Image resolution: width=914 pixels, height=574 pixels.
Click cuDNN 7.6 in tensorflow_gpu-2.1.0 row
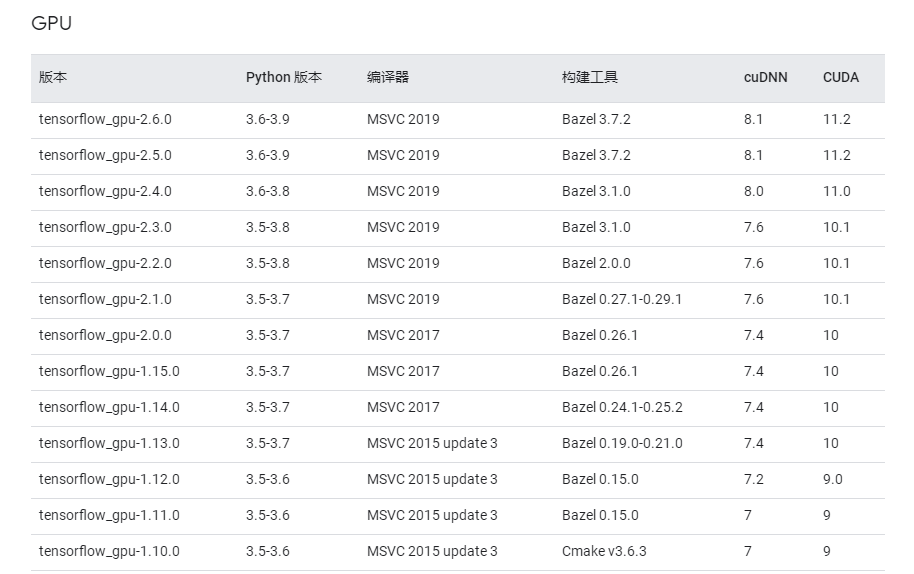click(x=754, y=300)
